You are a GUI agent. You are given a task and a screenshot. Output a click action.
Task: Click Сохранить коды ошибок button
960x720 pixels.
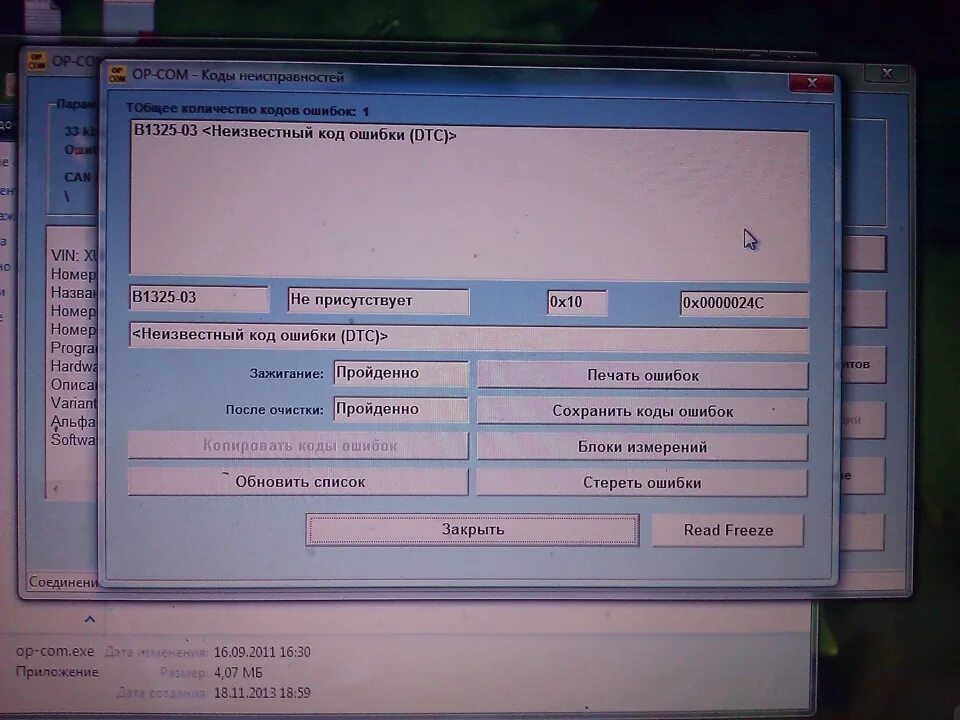[x=642, y=411]
